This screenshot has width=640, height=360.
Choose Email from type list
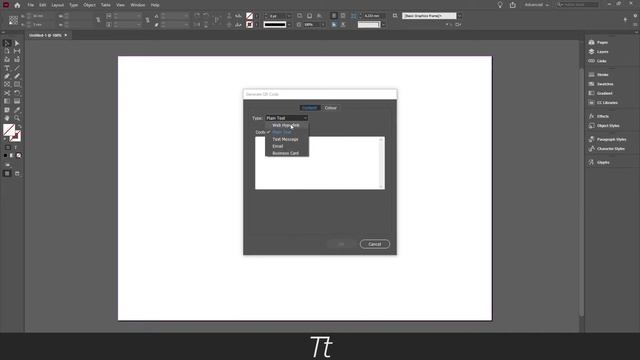(287, 146)
